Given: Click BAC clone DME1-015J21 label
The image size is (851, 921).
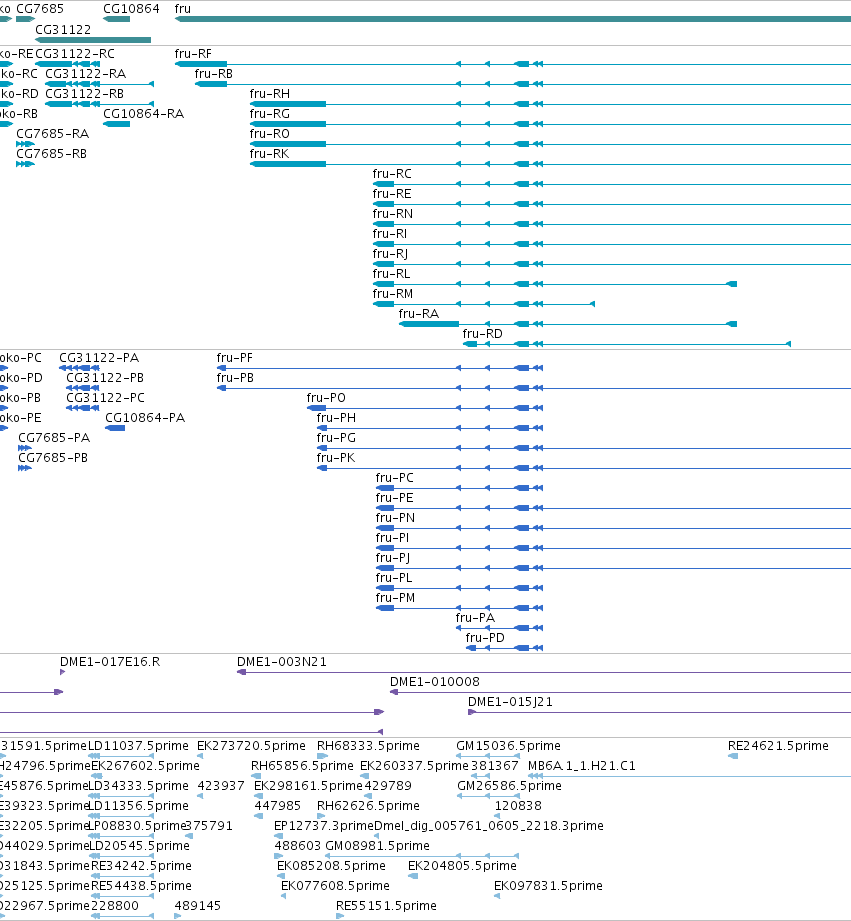Looking at the screenshot, I should coord(510,701).
